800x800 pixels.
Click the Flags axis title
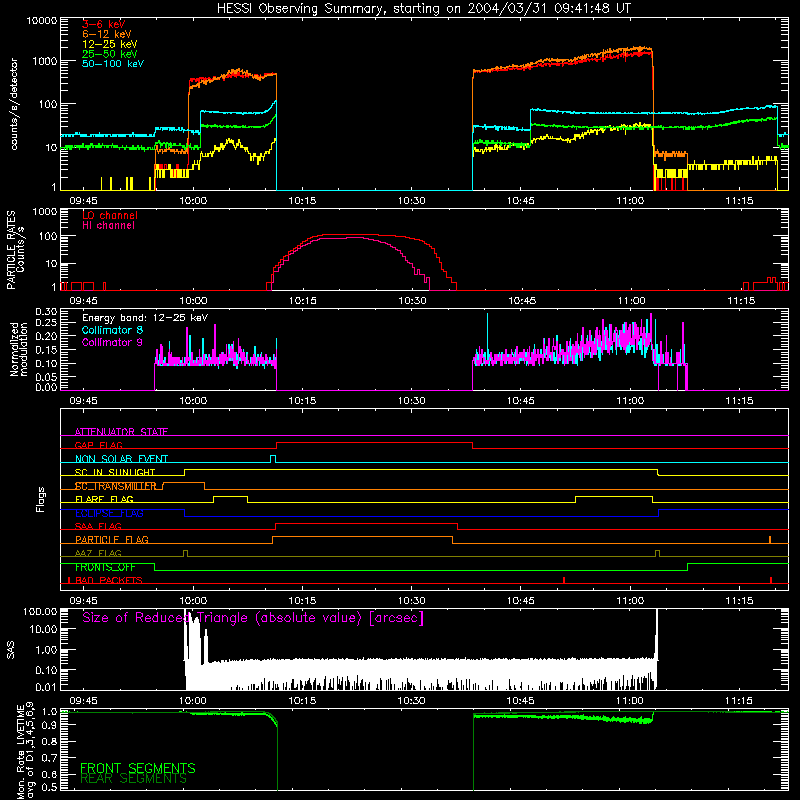(40, 499)
